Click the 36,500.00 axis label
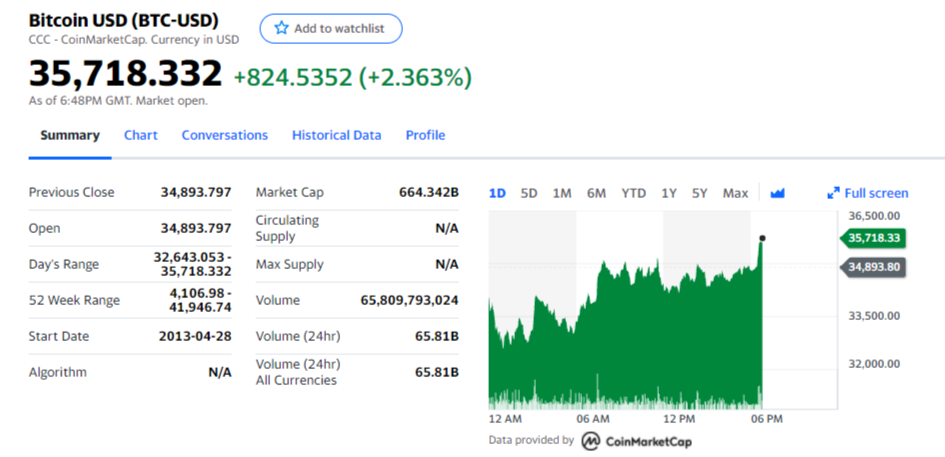 coord(874,216)
